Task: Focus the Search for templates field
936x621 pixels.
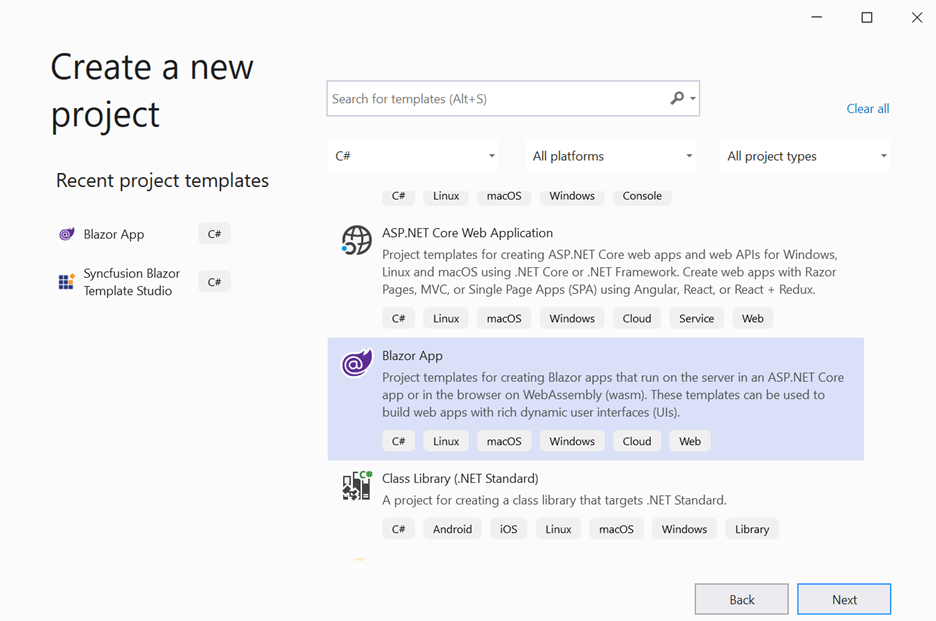Action: 495,99
